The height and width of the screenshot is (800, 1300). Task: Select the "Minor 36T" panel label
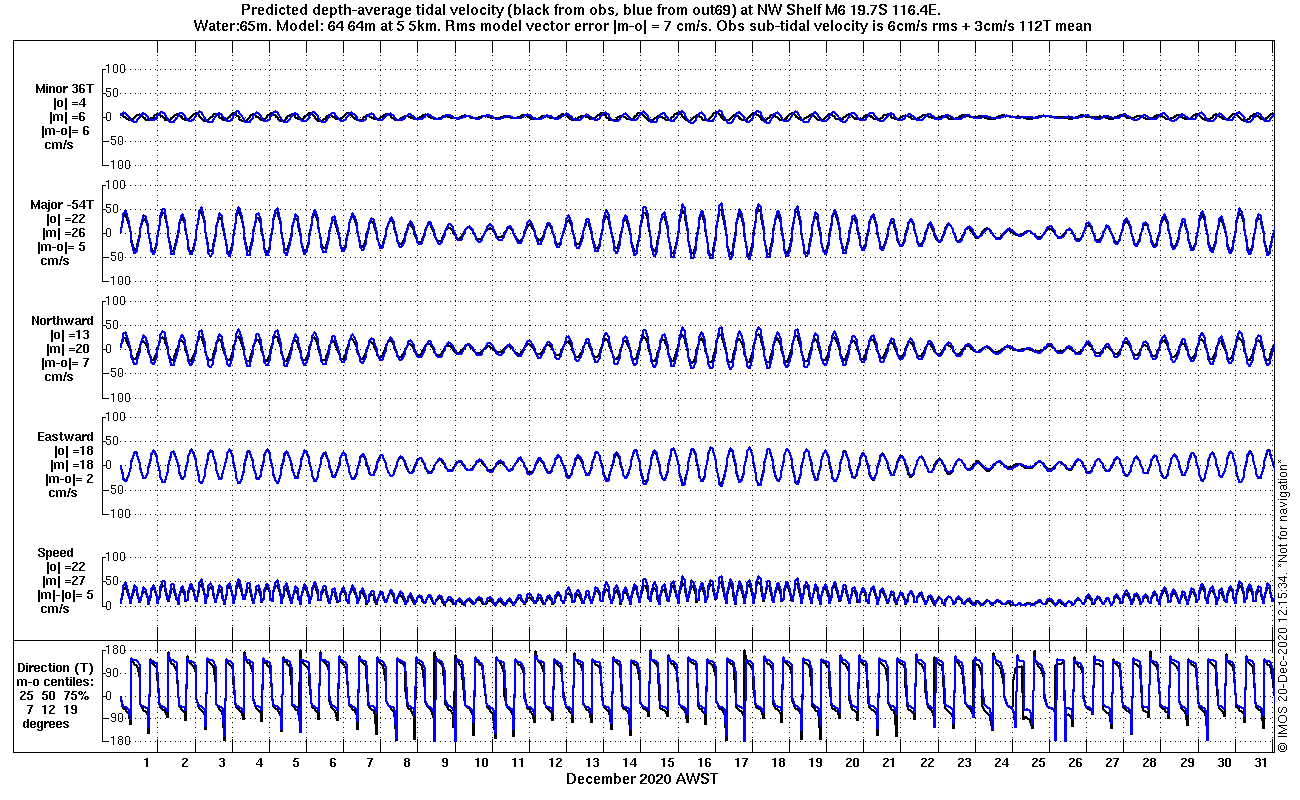coord(65,89)
